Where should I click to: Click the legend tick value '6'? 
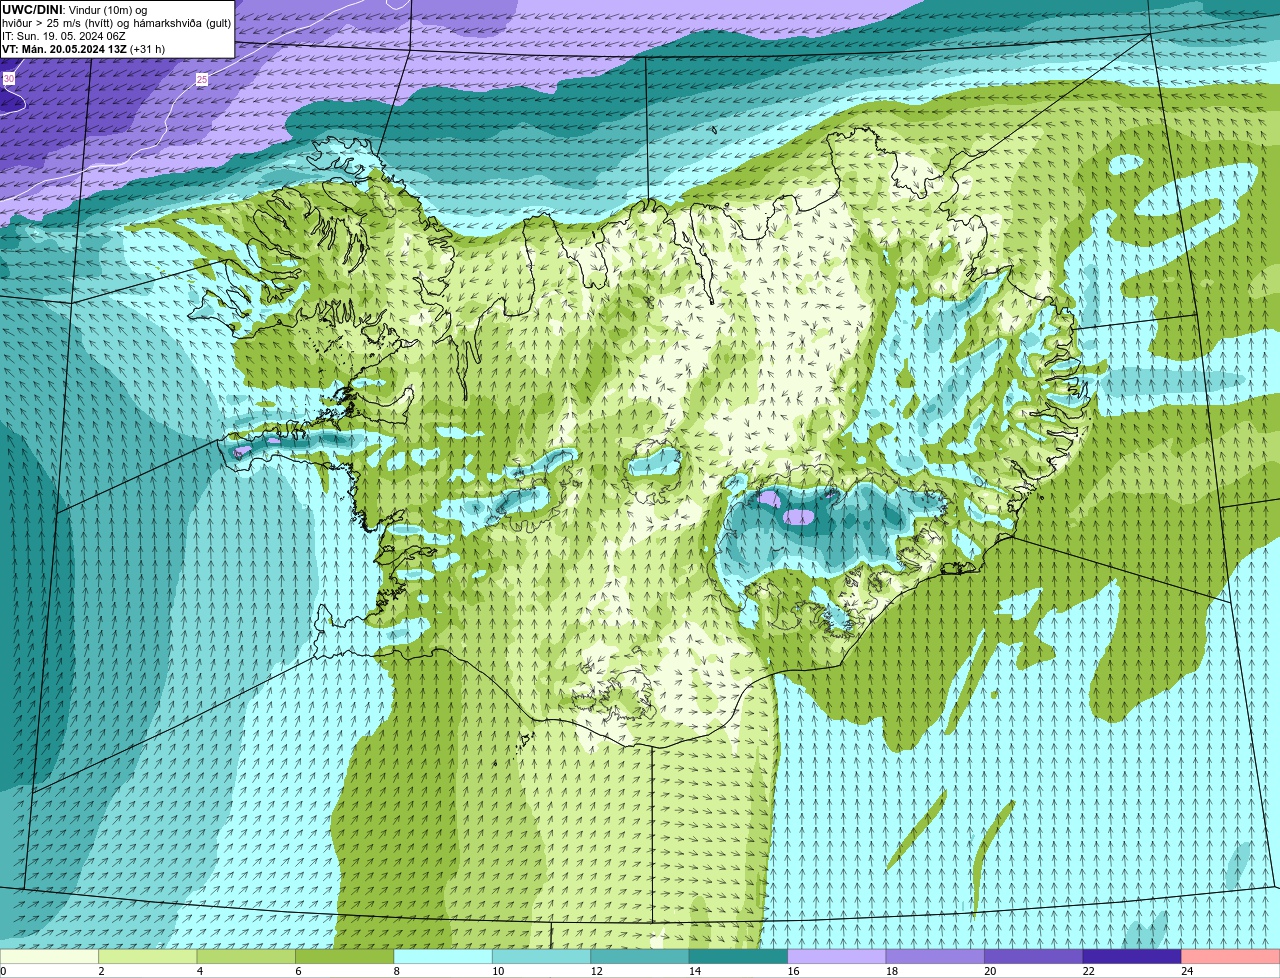[x=298, y=971]
